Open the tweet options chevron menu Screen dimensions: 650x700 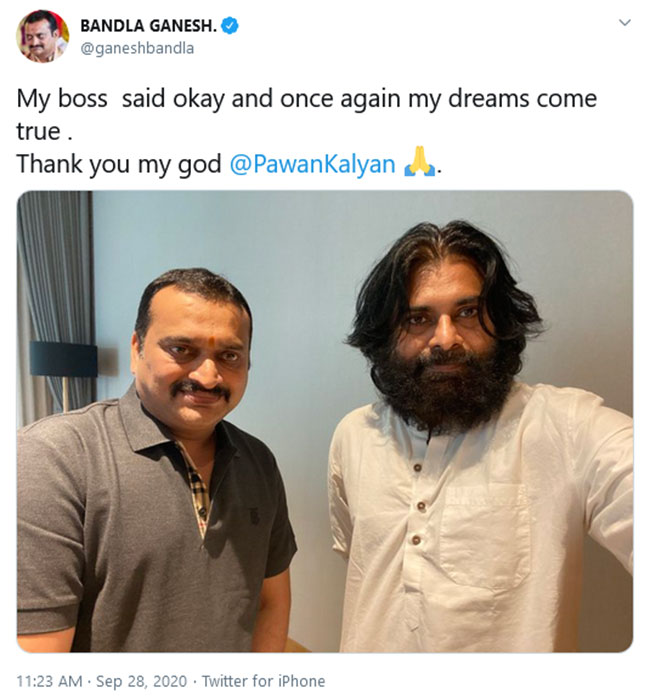point(625,22)
